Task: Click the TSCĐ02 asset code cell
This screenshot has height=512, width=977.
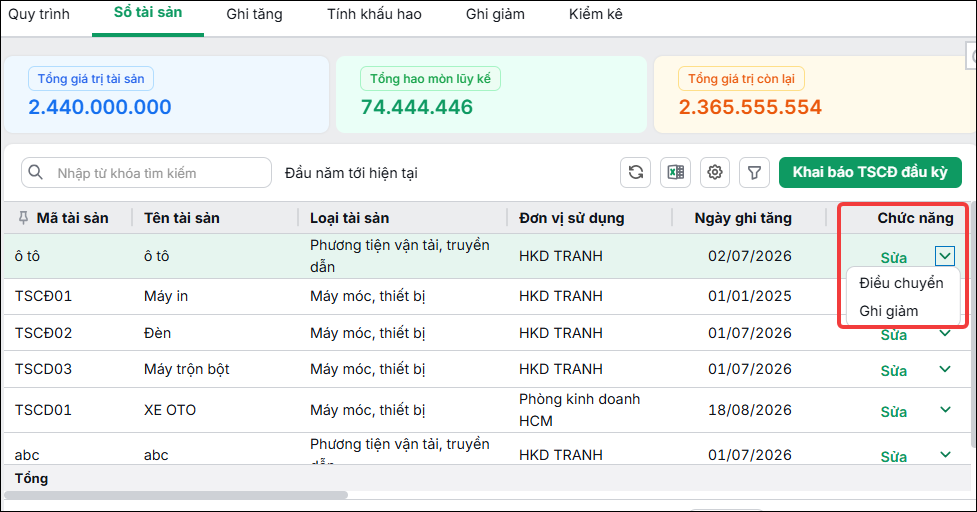Action: pos(43,333)
